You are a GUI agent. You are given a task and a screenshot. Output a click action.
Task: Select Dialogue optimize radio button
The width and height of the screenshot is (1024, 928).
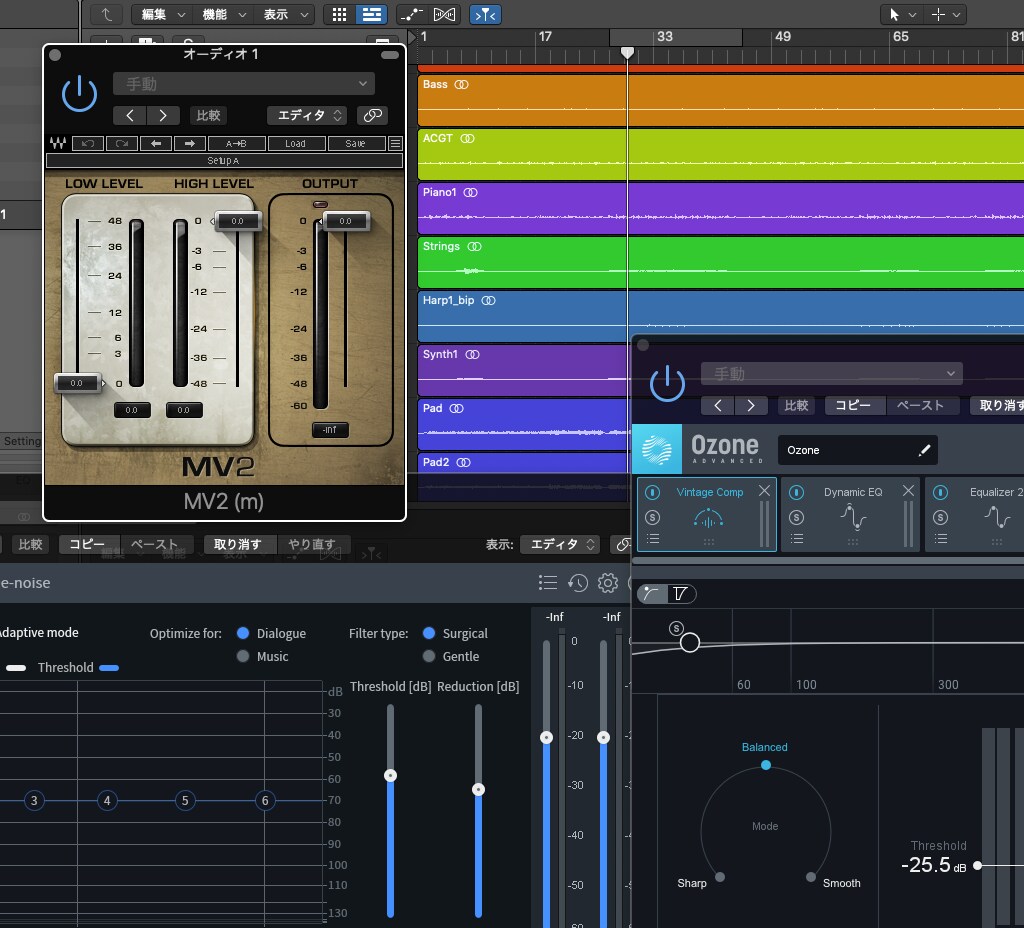[x=243, y=633]
